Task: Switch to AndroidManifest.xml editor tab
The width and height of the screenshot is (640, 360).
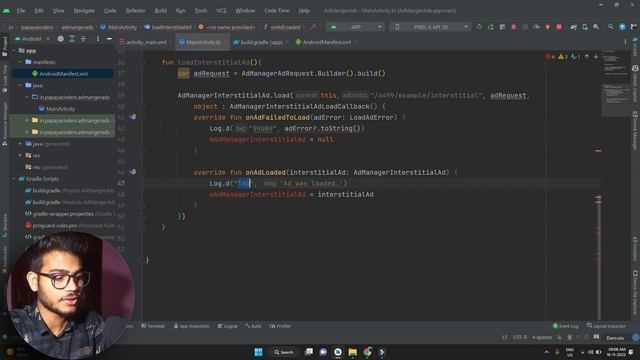Action: pos(326,42)
